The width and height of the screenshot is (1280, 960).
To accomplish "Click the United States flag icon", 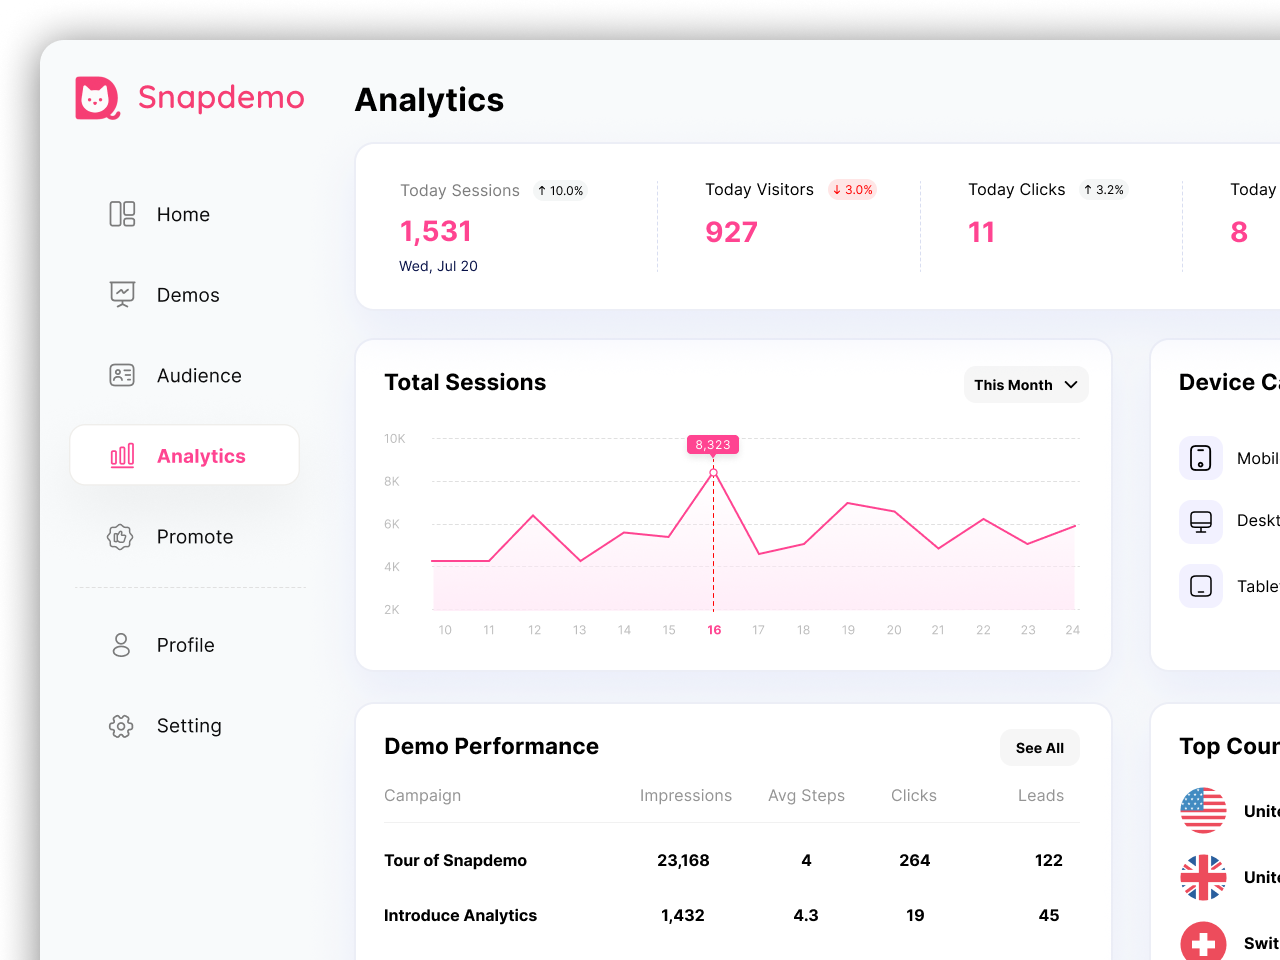I will [x=1203, y=811].
